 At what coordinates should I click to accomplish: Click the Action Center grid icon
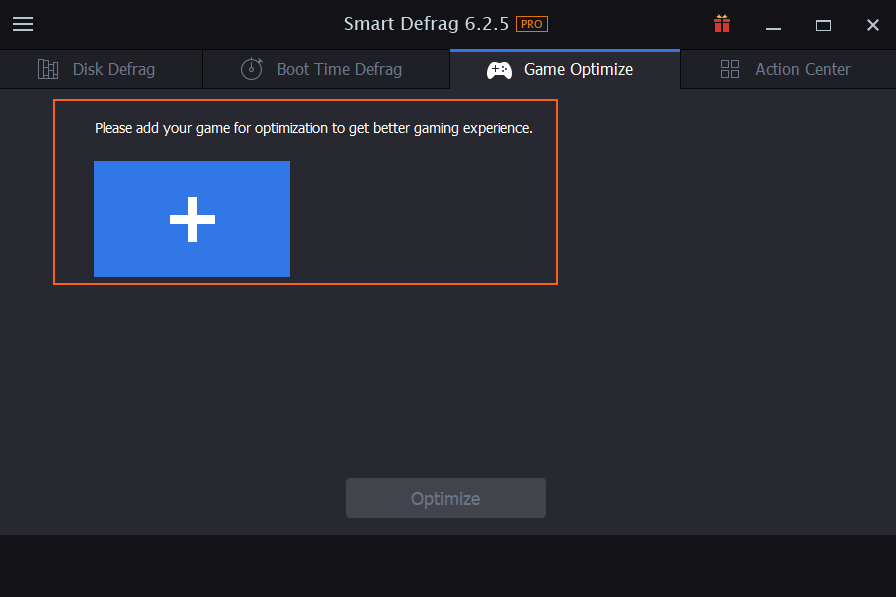pos(730,69)
